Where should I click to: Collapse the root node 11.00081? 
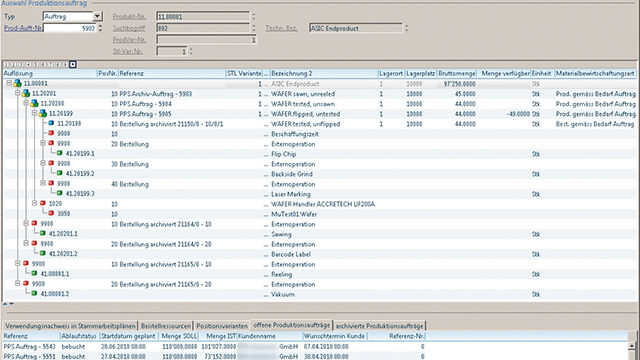click(x=9, y=83)
